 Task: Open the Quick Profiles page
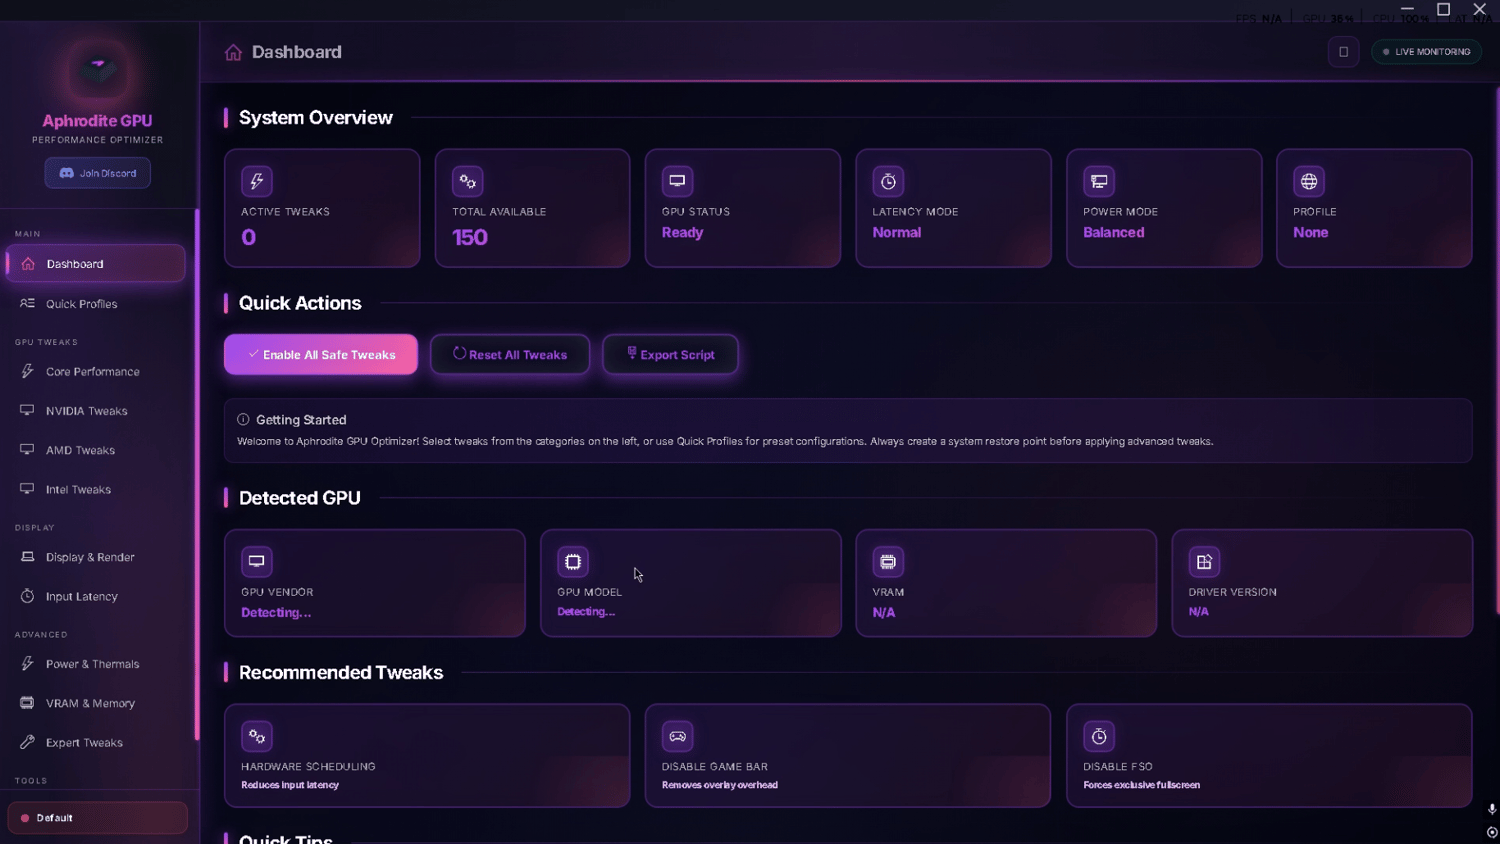[x=81, y=304]
